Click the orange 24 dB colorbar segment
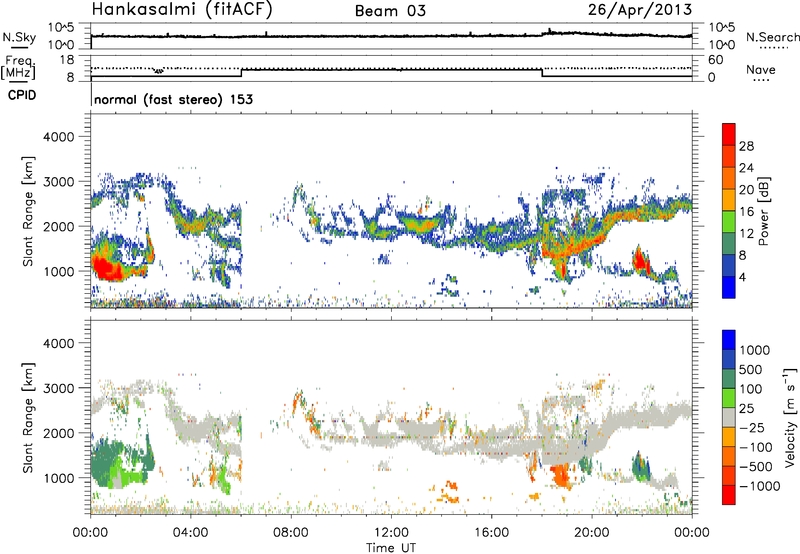 pos(729,178)
